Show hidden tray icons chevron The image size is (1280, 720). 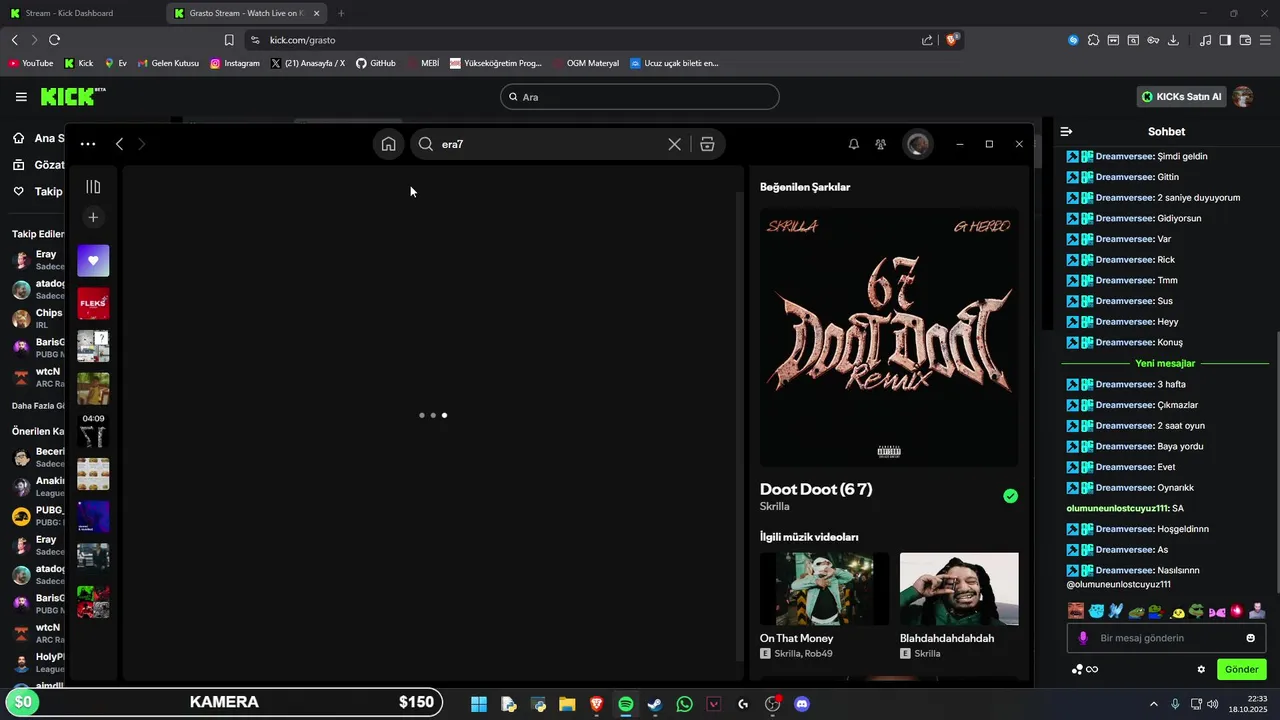(1153, 704)
